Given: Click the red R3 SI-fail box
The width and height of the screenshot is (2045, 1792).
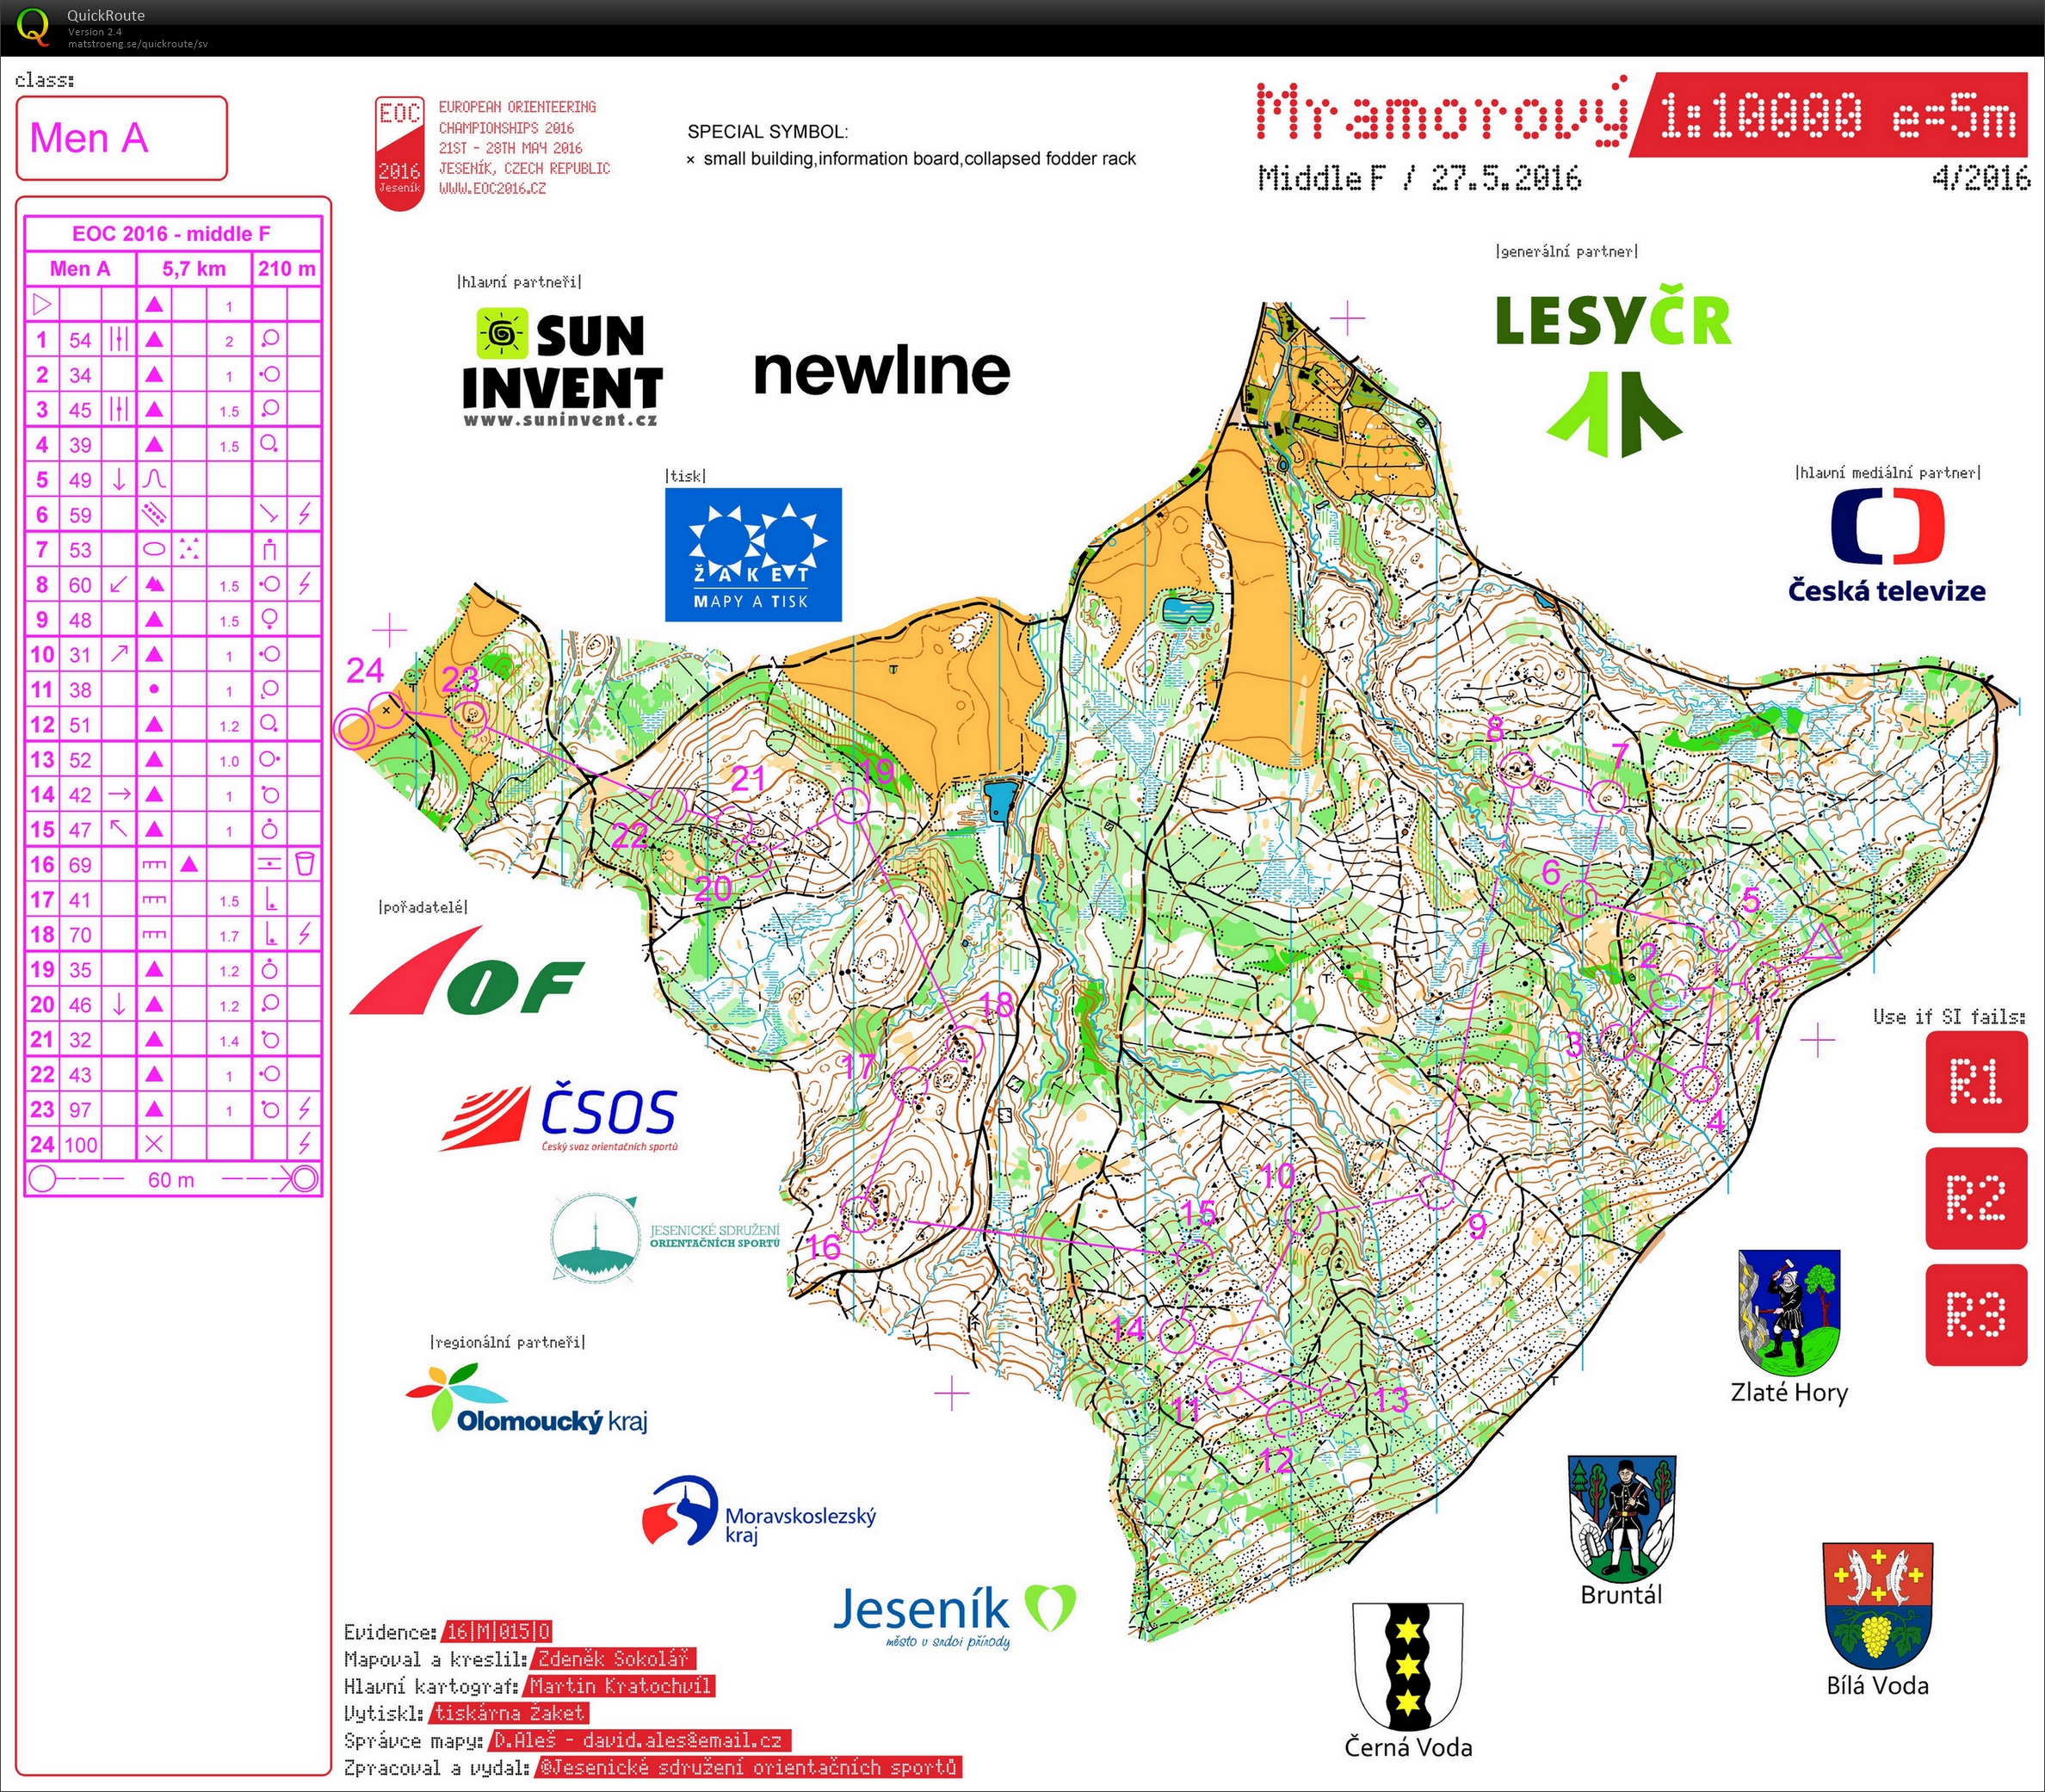Looking at the screenshot, I should pyautogui.click(x=1976, y=1315).
